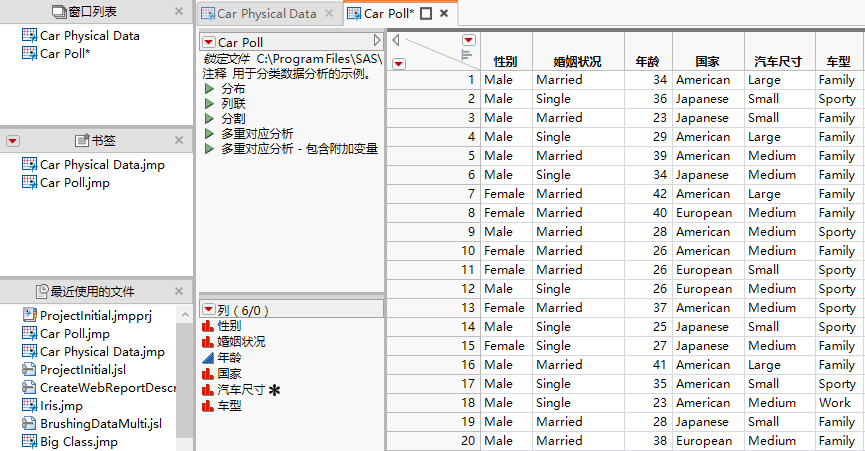
Task: Close the 书签 panel
Action: click(x=179, y=140)
